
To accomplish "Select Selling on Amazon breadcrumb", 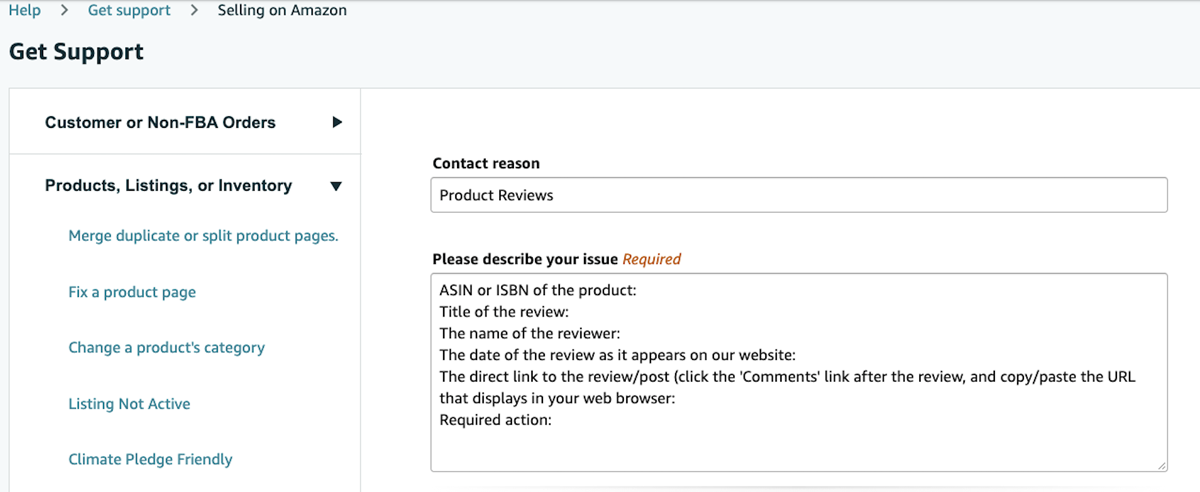I will click(282, 11).
